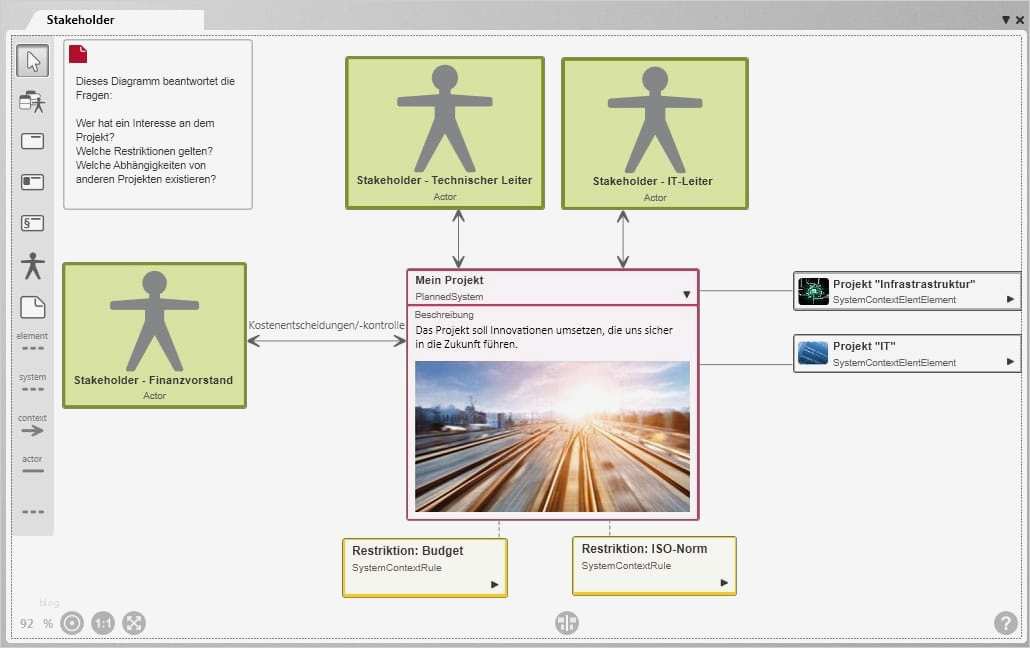The height and width of the screenshot is (648, 1030).
Task: Select the note document tool
Action: click(x=32, y=307)
